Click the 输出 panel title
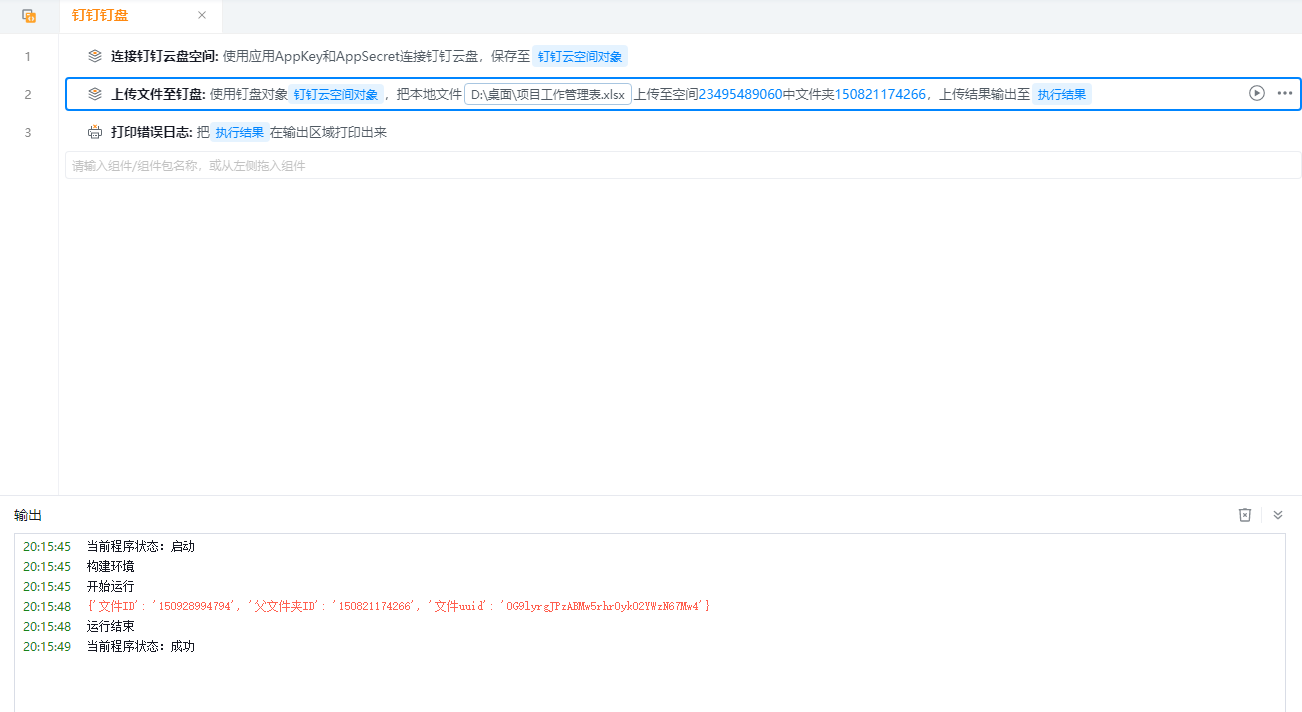1302x712 pixels. [28, 515]
